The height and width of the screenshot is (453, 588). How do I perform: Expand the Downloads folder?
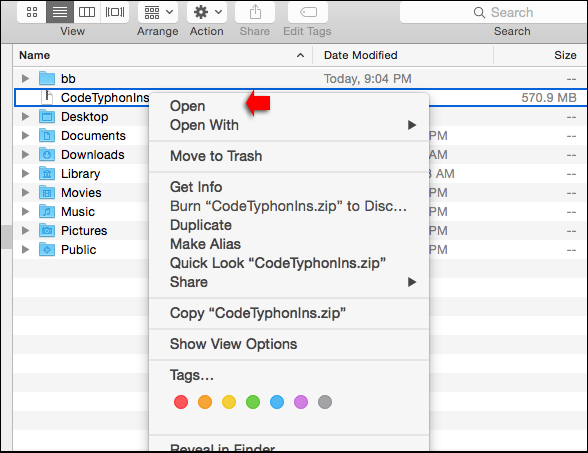click(x=26, y=154)
